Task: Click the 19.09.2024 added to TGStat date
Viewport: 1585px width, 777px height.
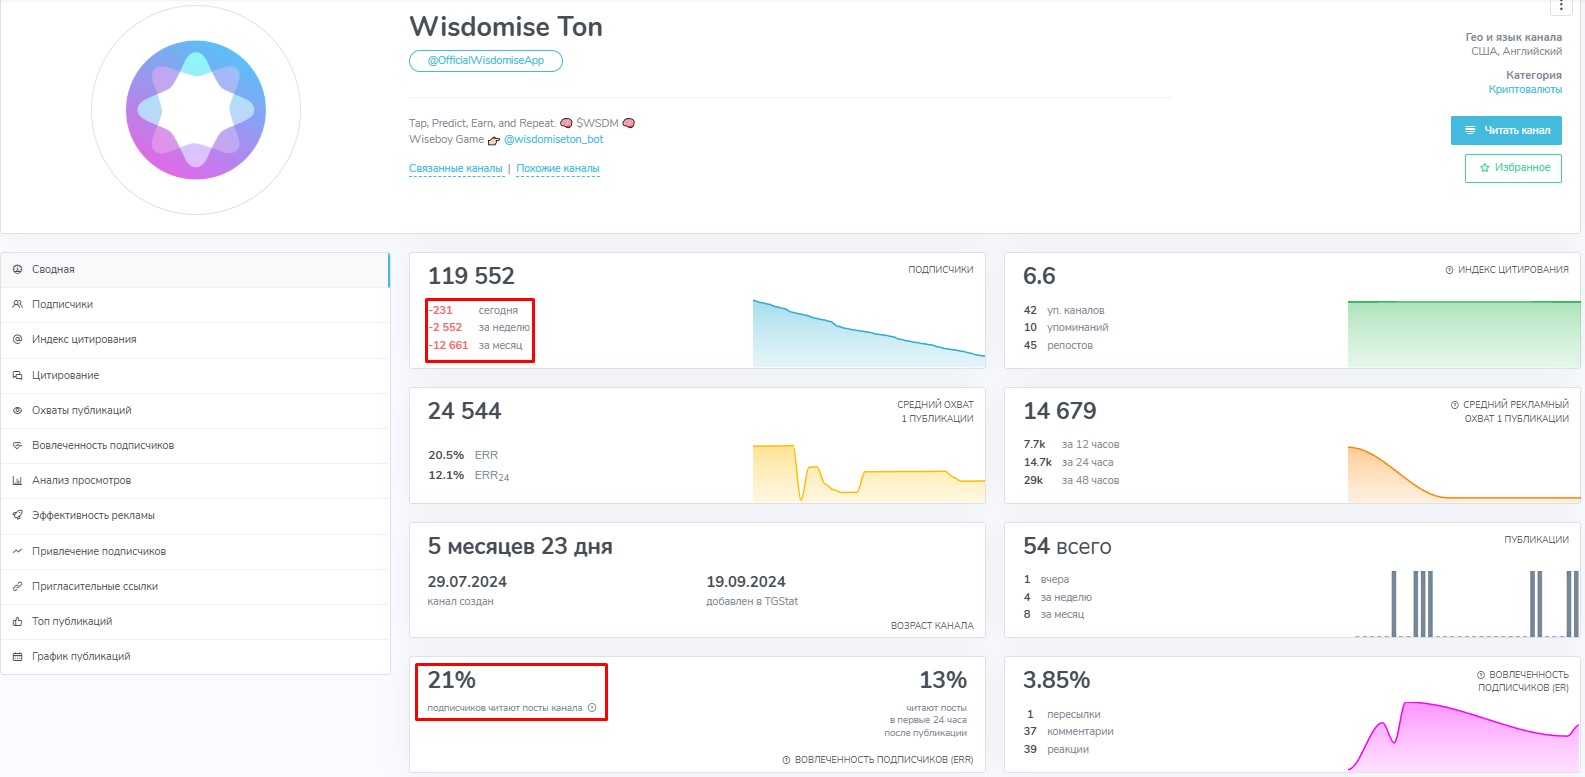Action: (x=746, y=582)
